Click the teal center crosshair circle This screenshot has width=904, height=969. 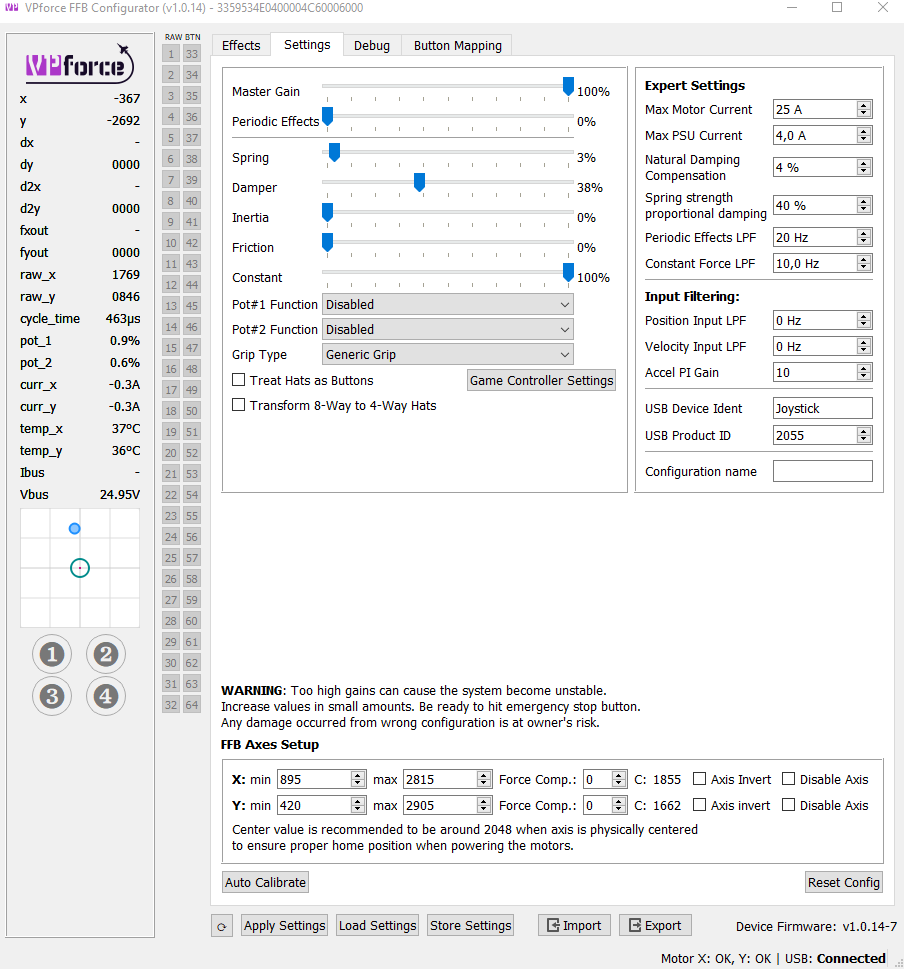[80, 568]
